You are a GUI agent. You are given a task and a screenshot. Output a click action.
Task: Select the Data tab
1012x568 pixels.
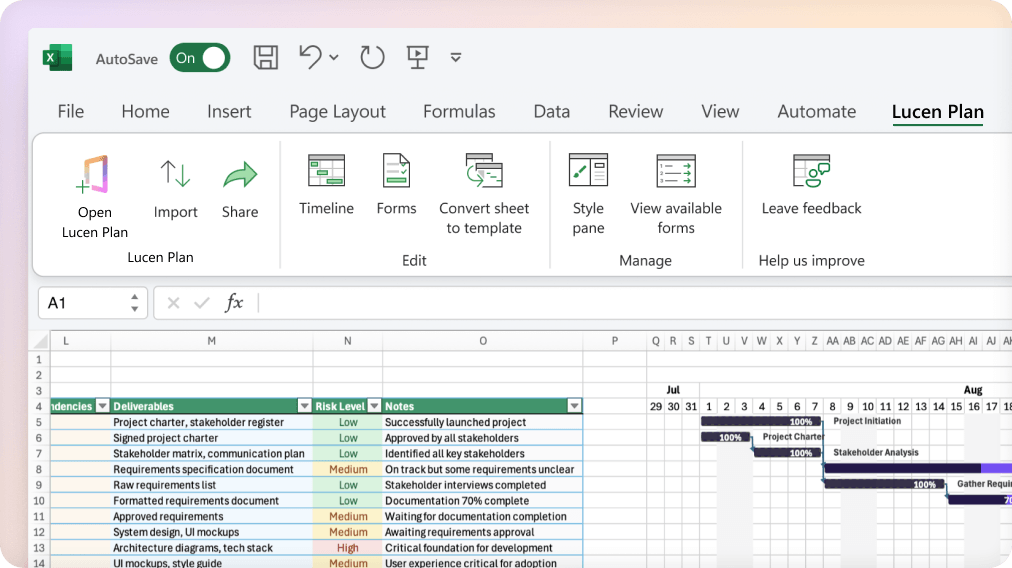(x=552, y=112)
